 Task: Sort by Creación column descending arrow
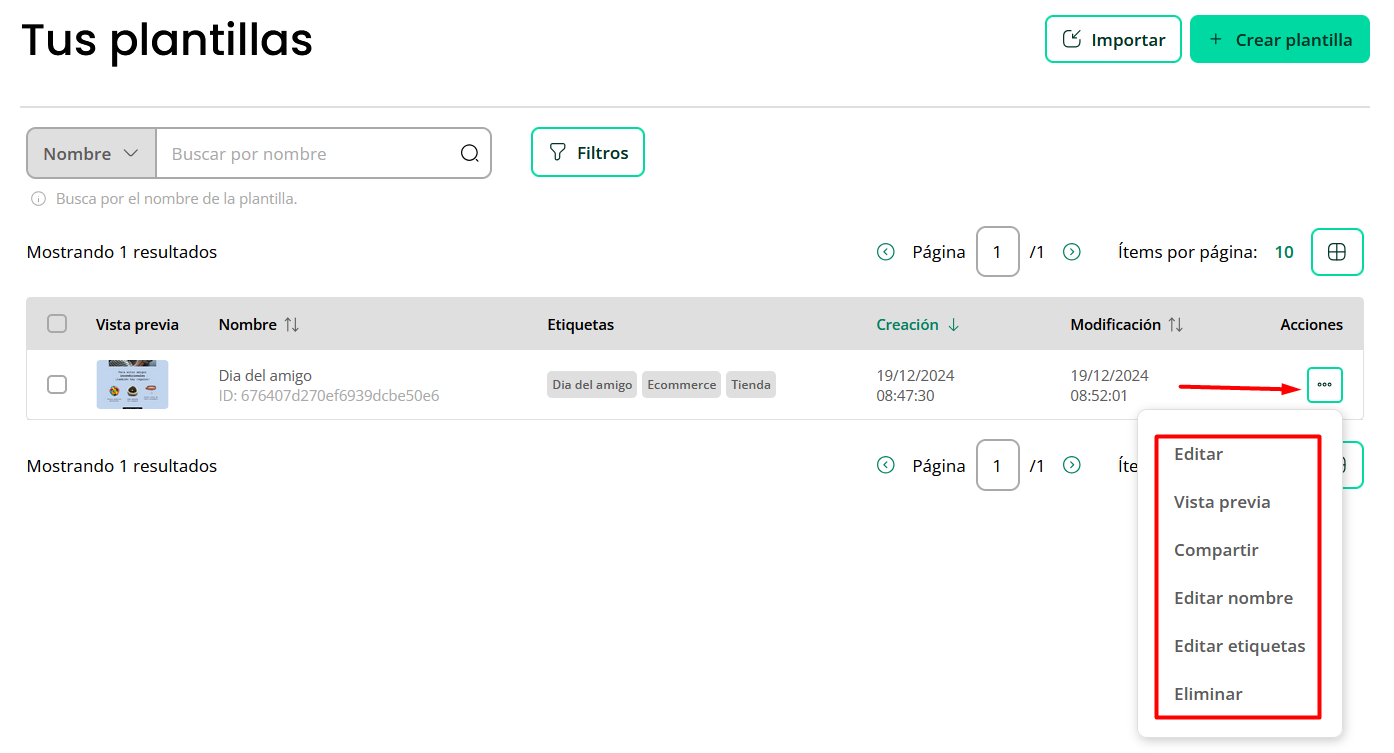tap(953, 324)
